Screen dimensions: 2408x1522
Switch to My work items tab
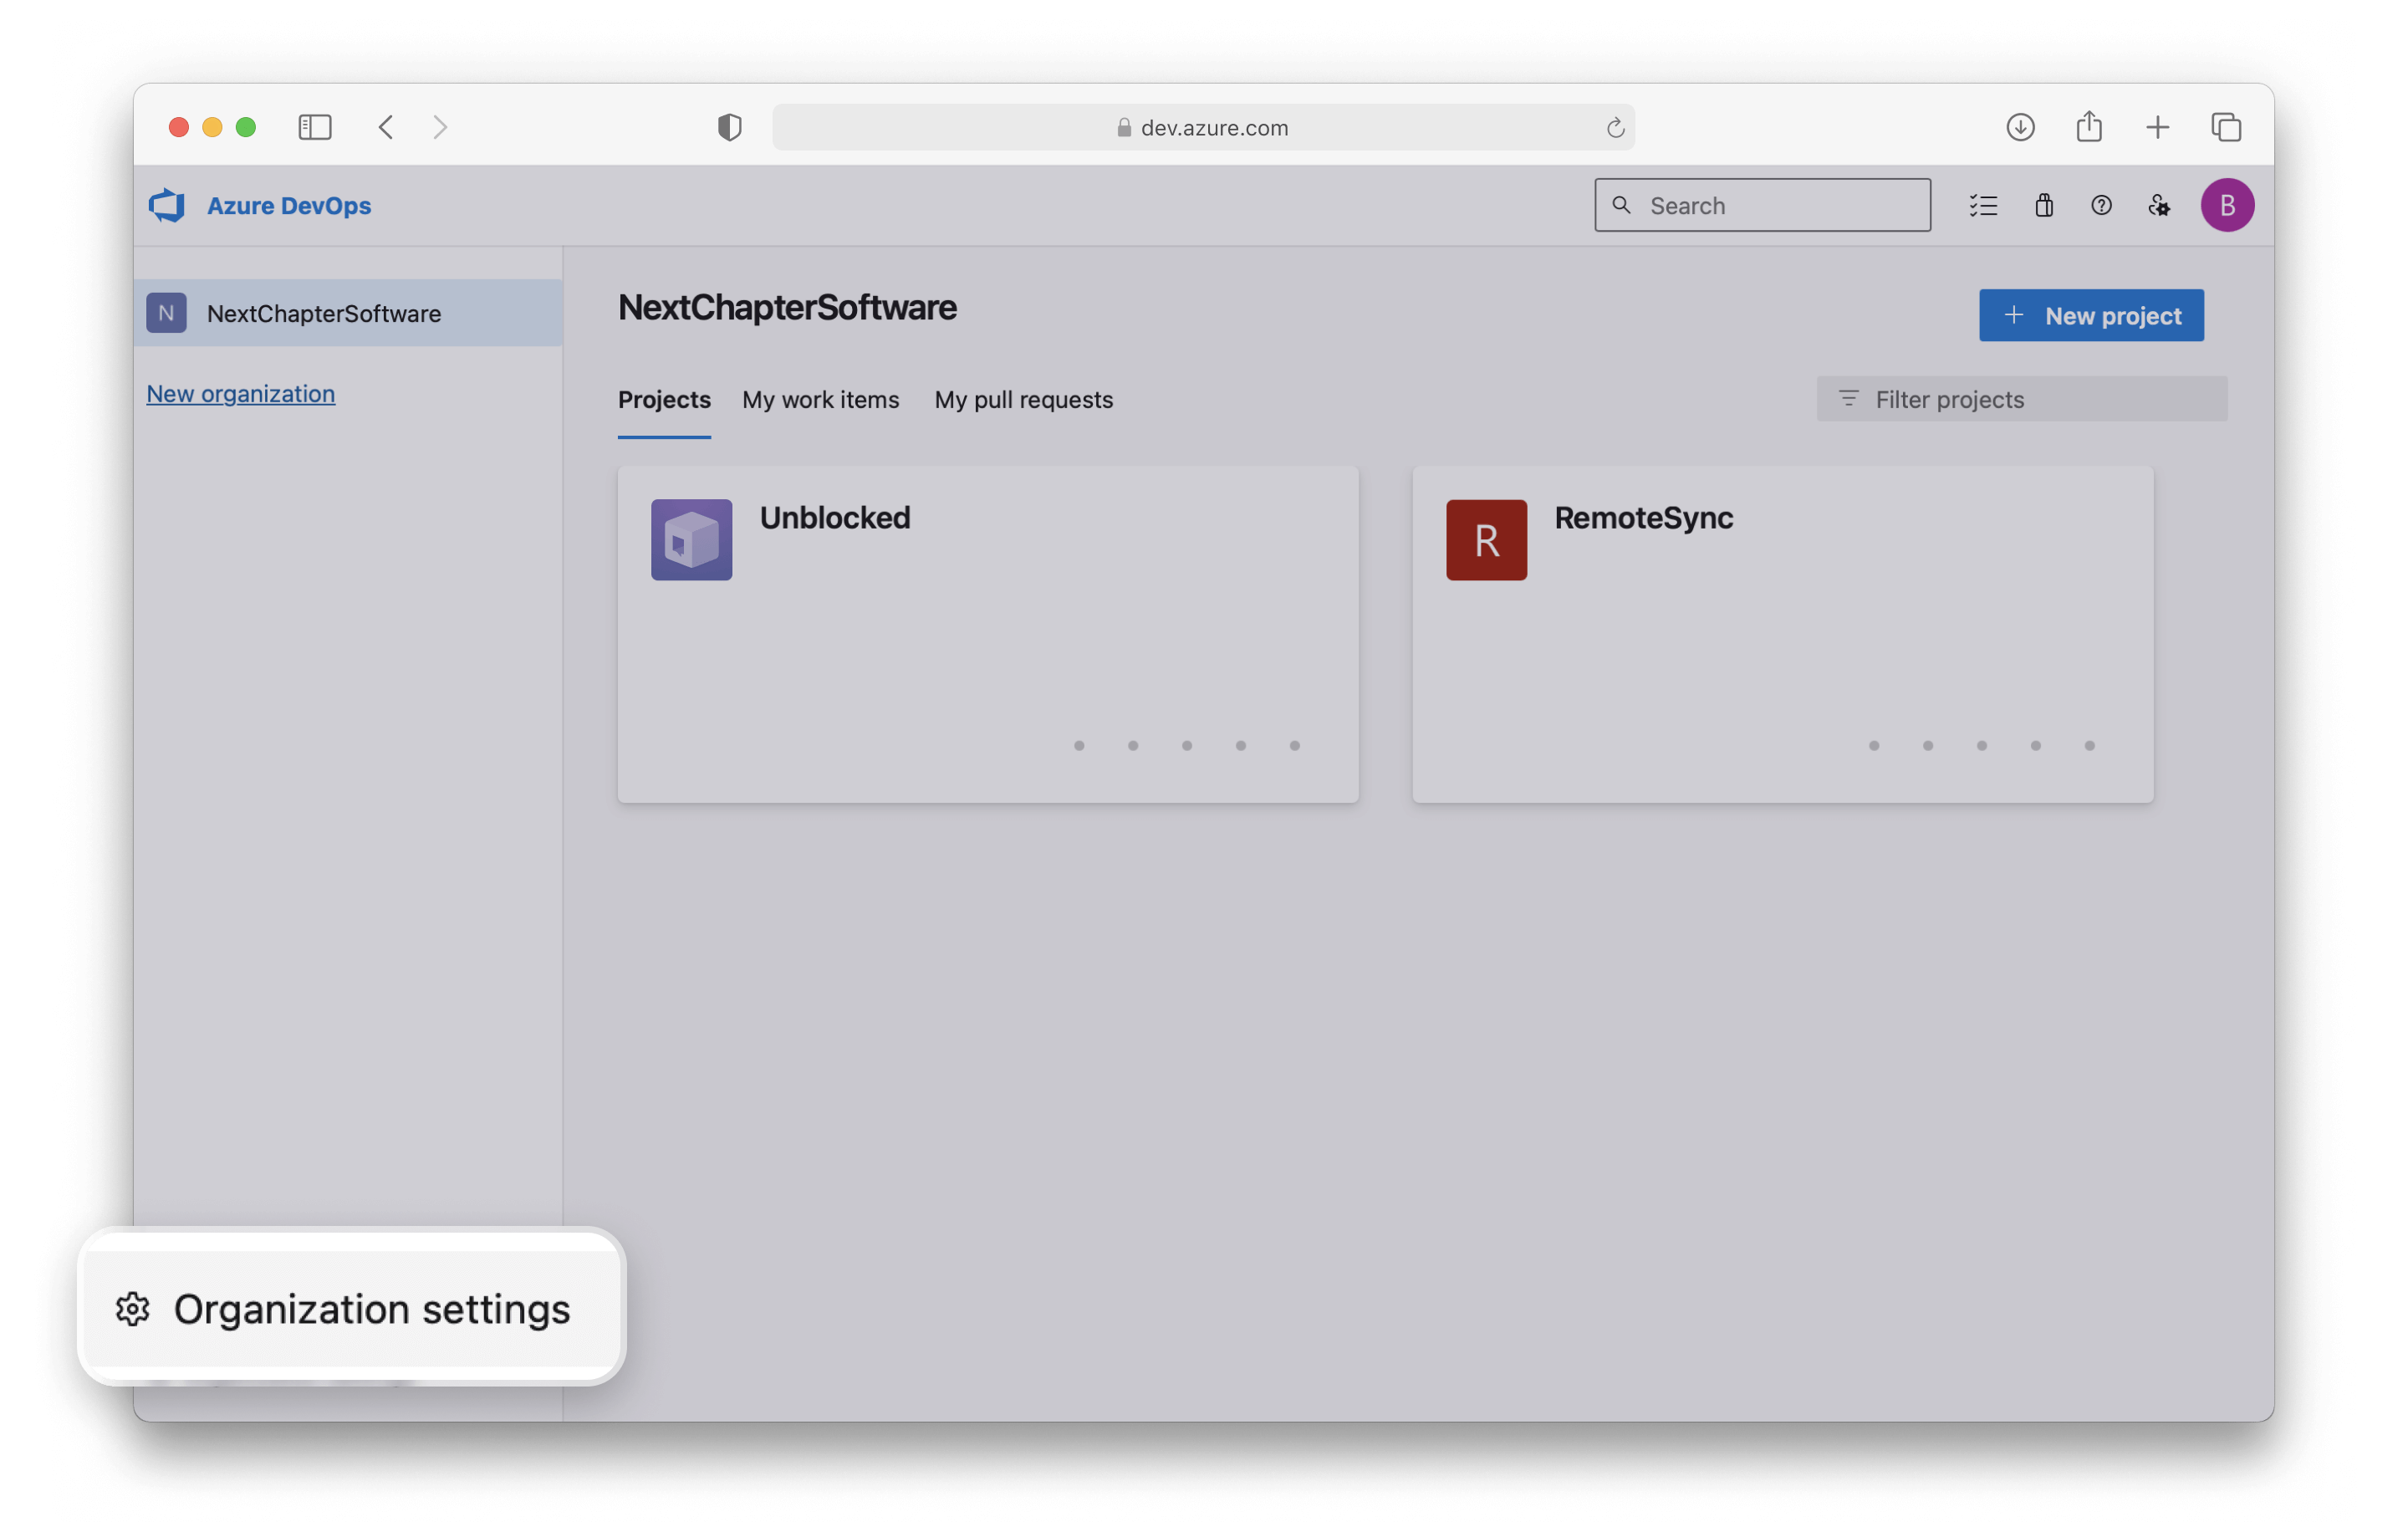(821, 399)
